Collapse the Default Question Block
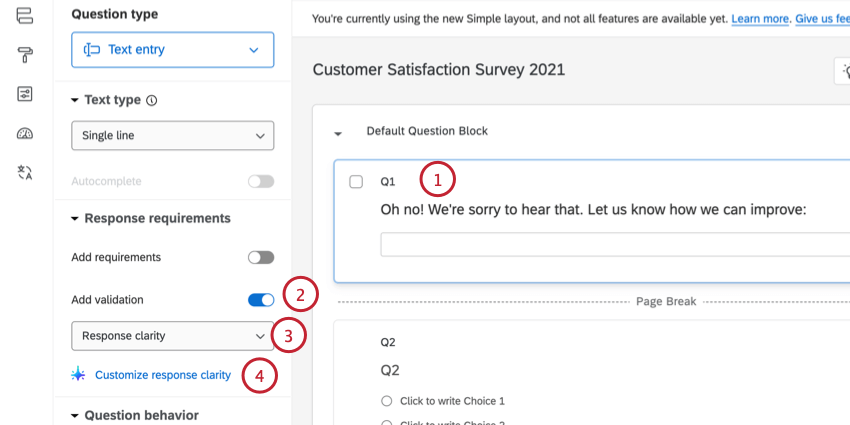850x425 pixels. click(338, 132)
